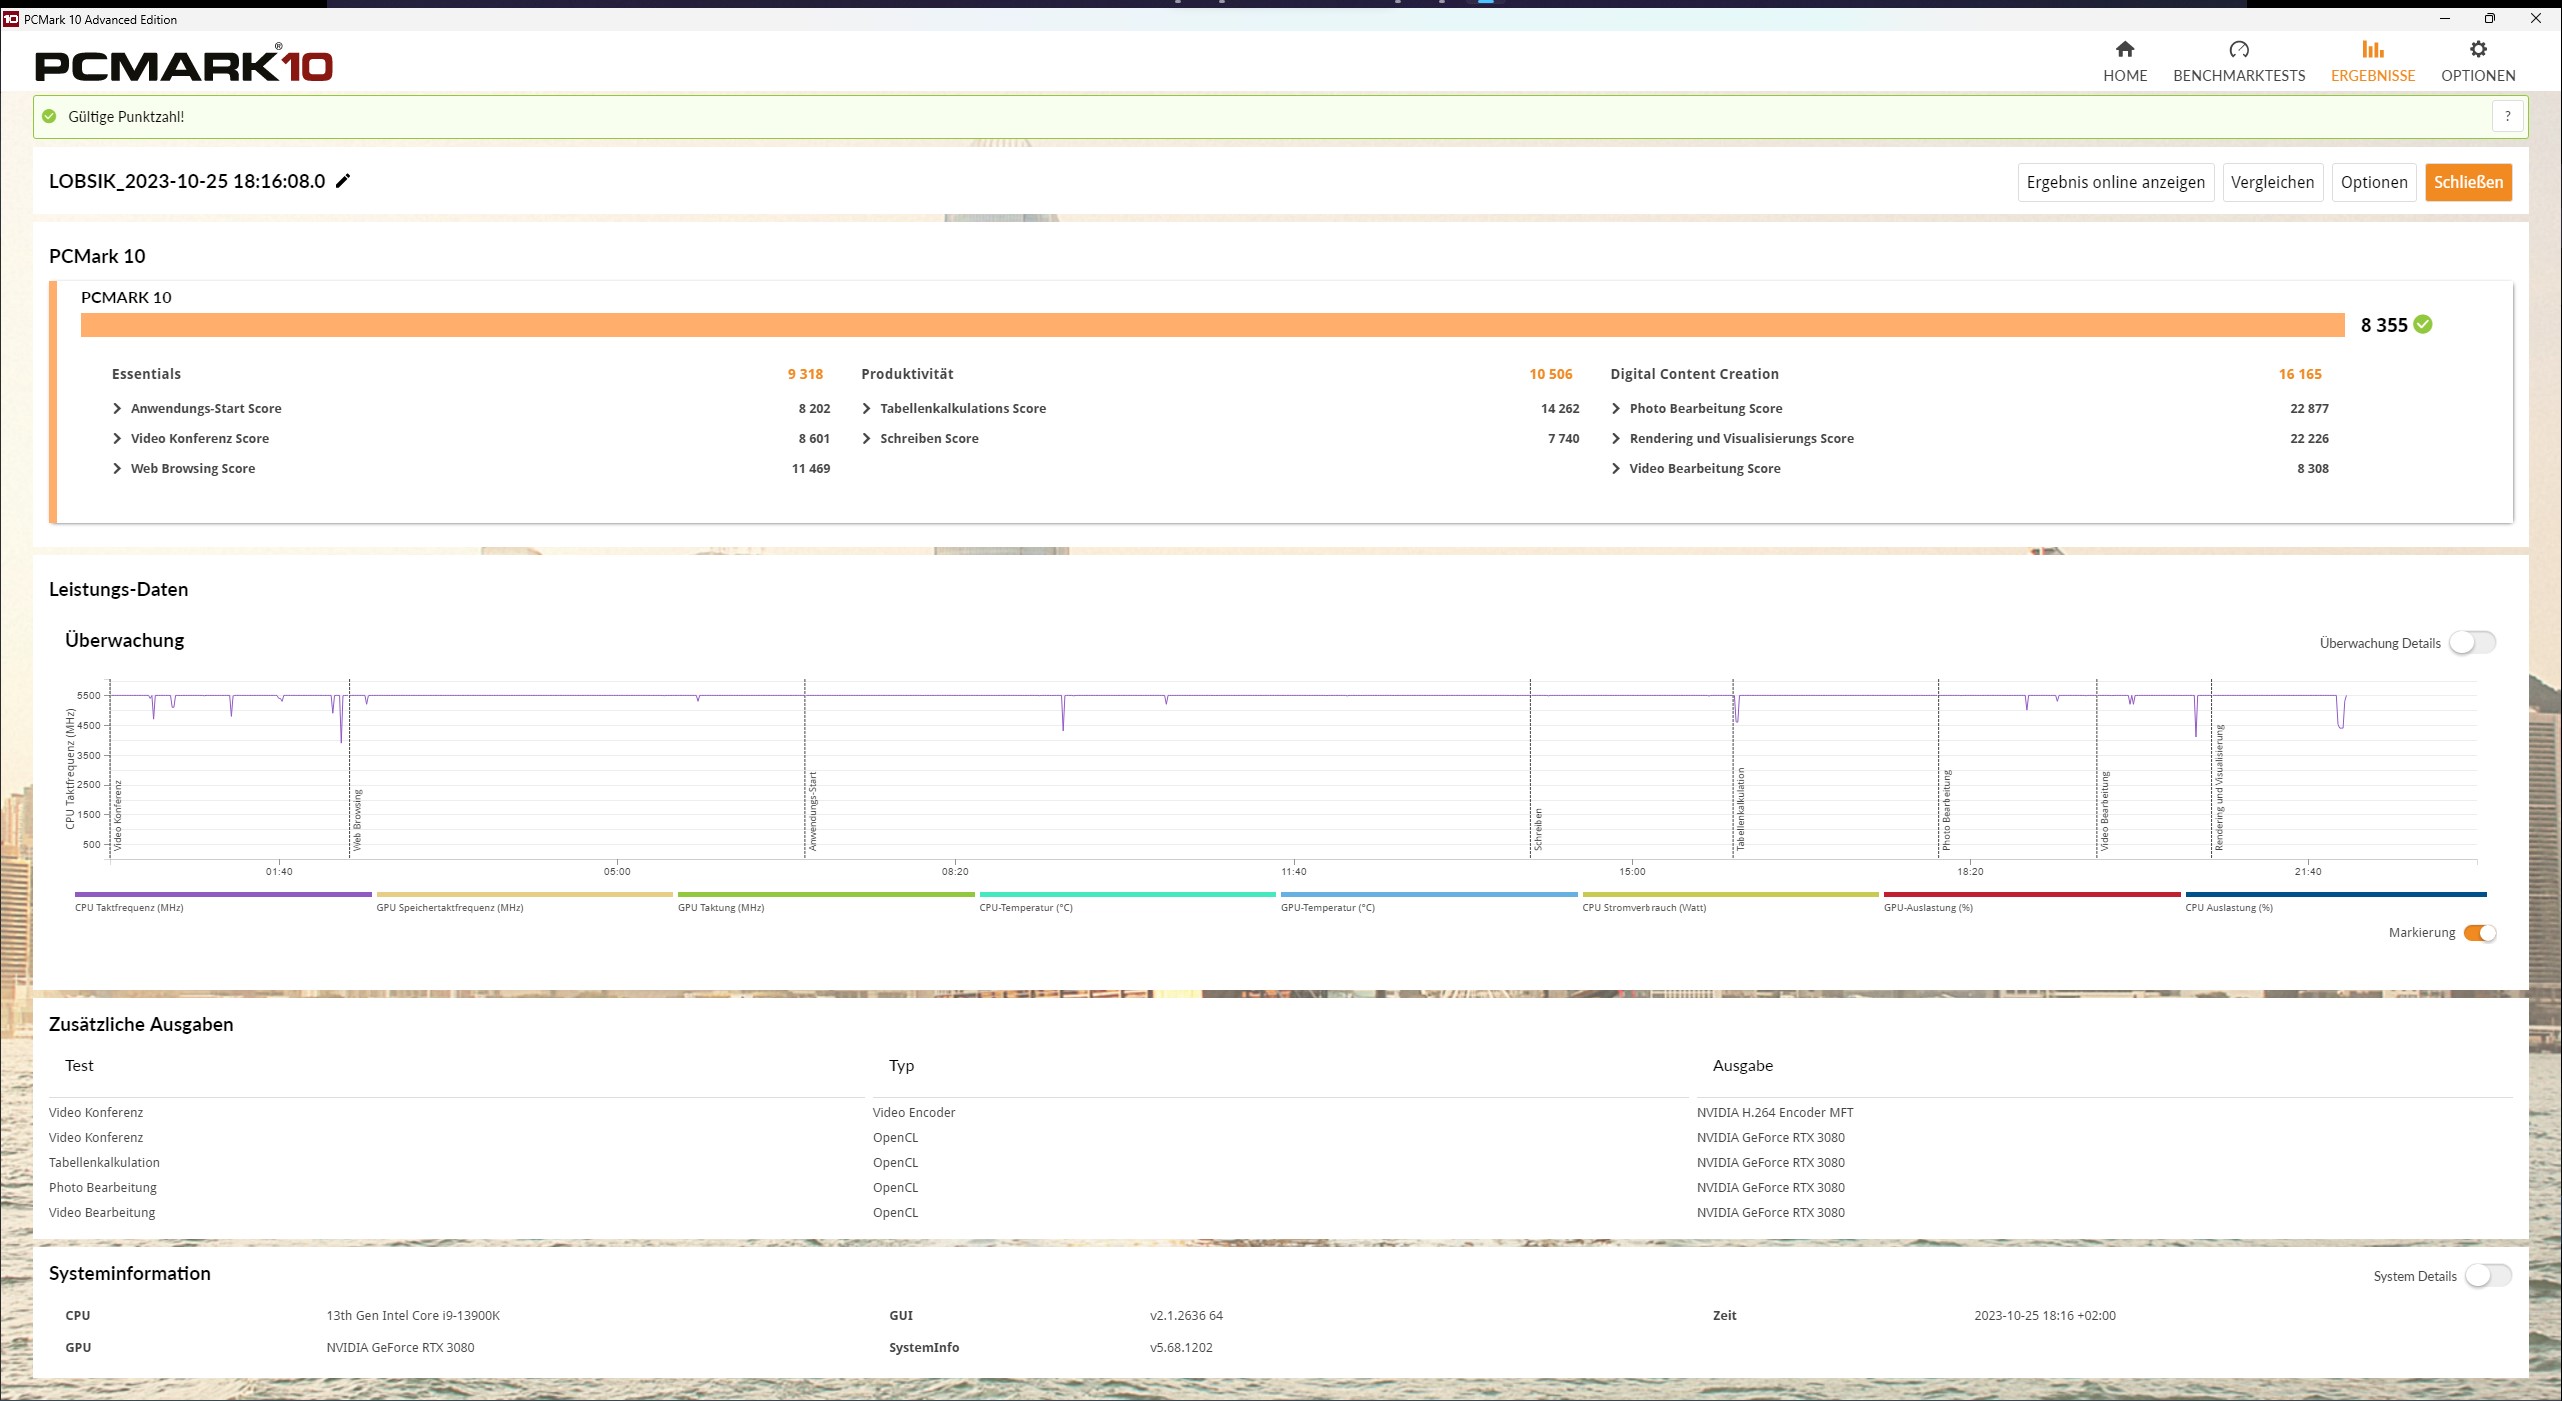Click the Produktivität score 10 506

pyautogui.click(x=1550, y=374)
